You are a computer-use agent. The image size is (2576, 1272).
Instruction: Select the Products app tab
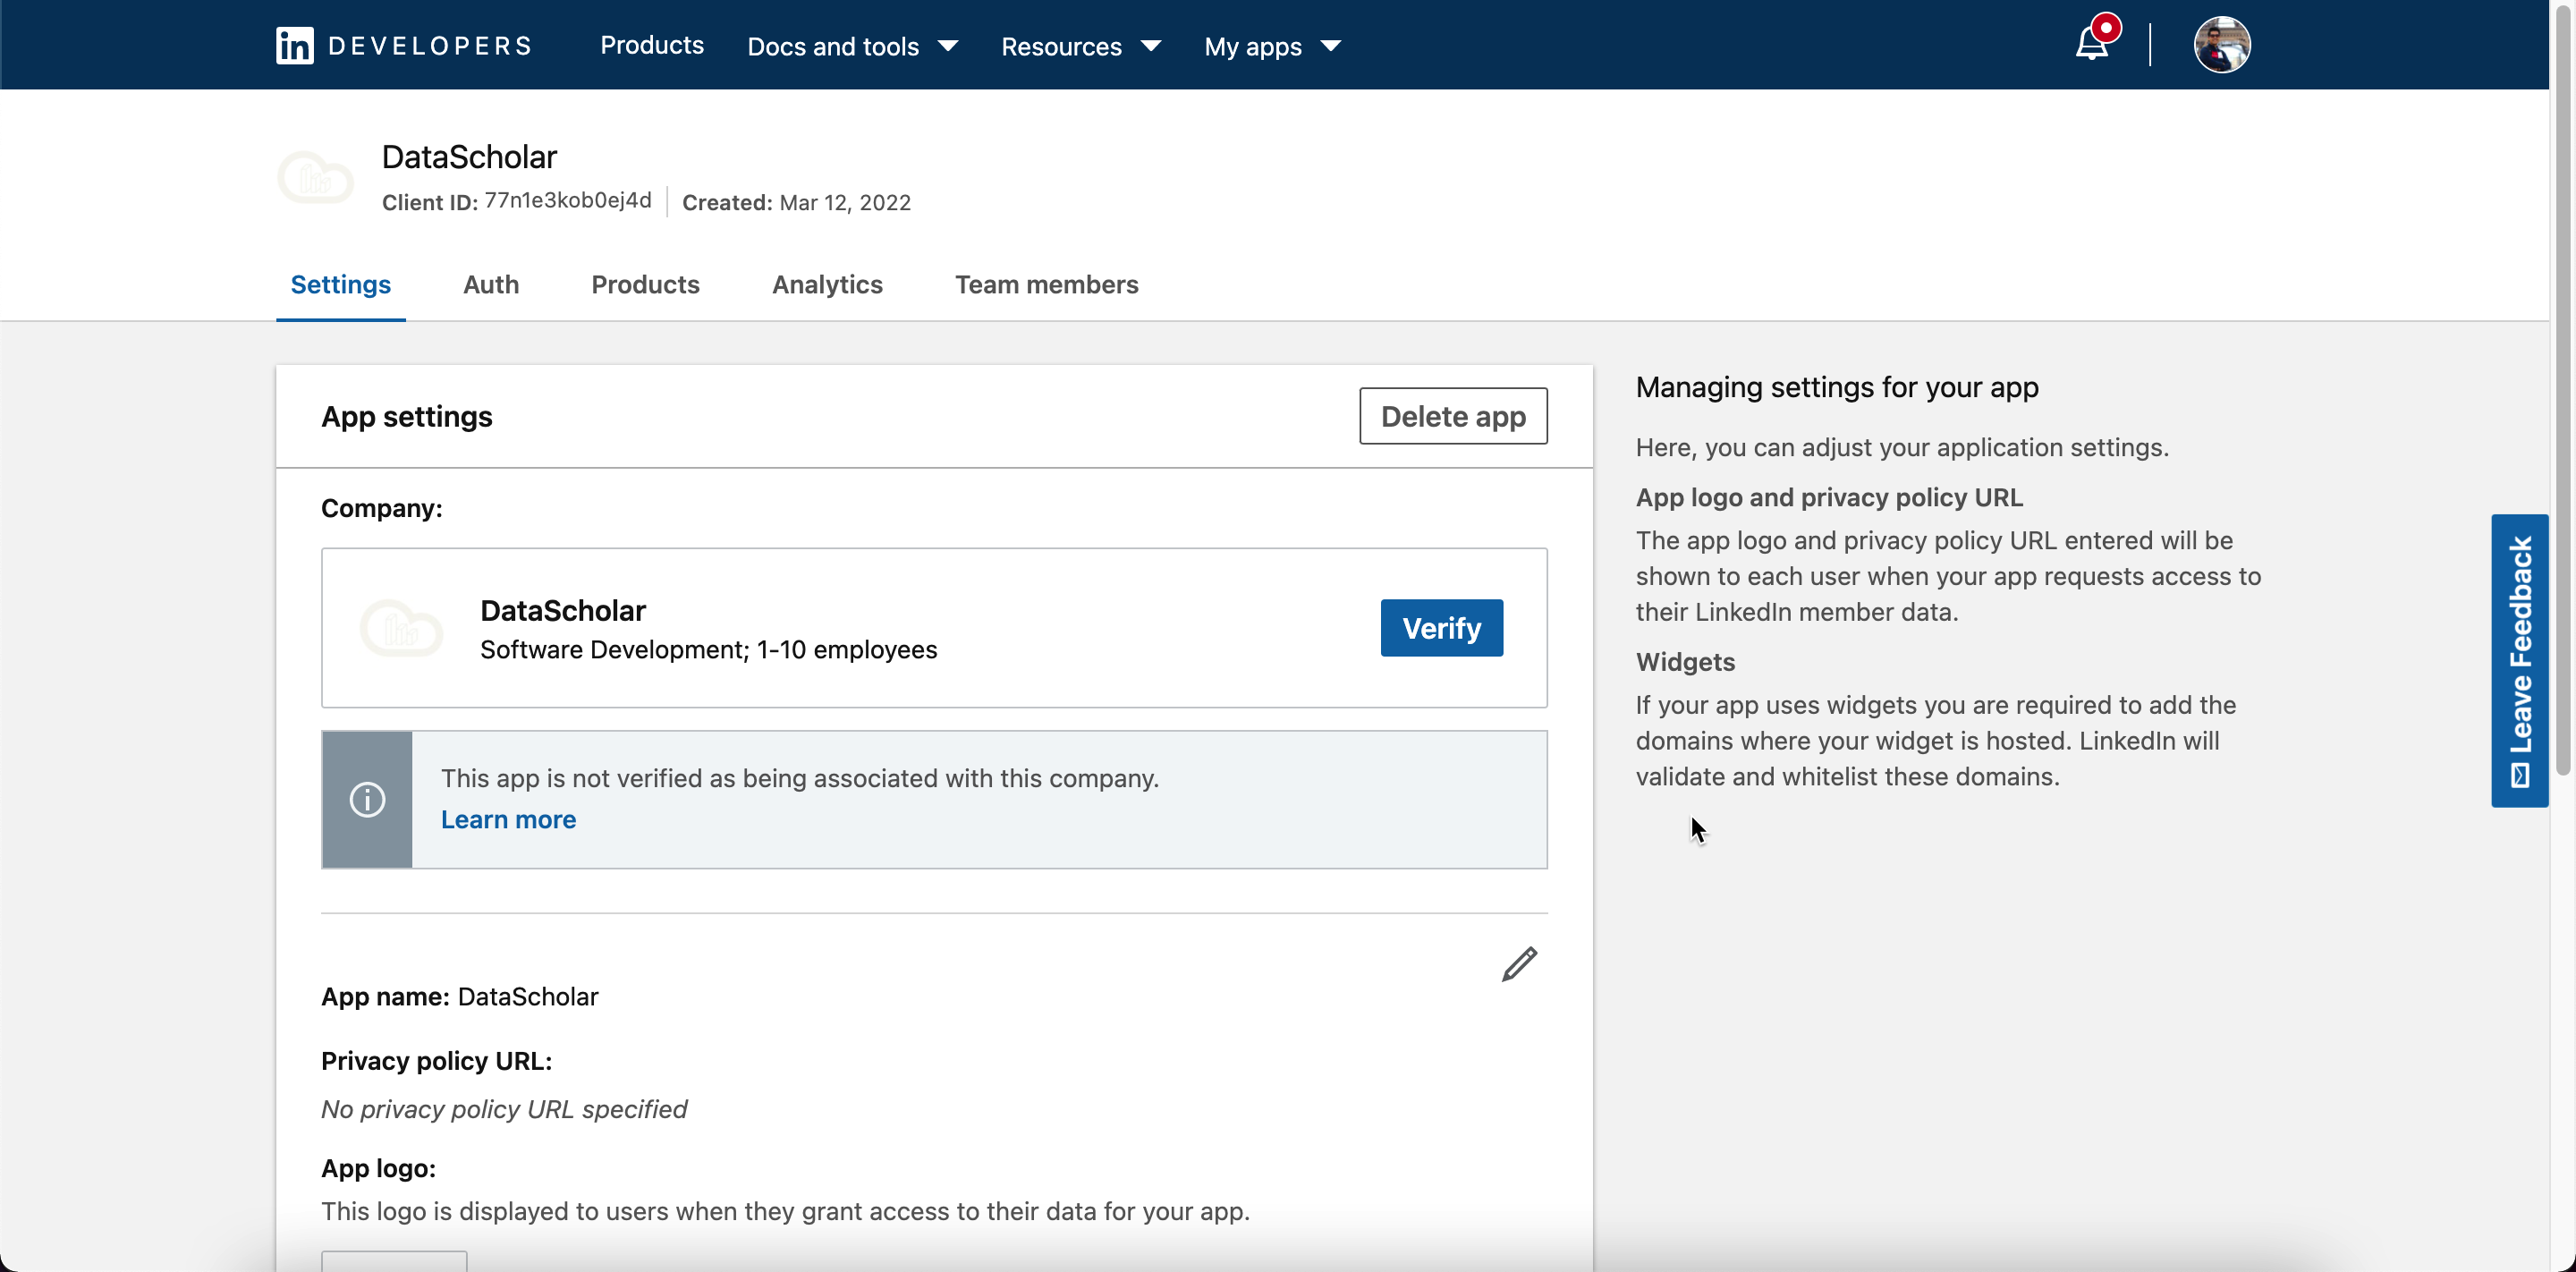[x=645, y=284]
